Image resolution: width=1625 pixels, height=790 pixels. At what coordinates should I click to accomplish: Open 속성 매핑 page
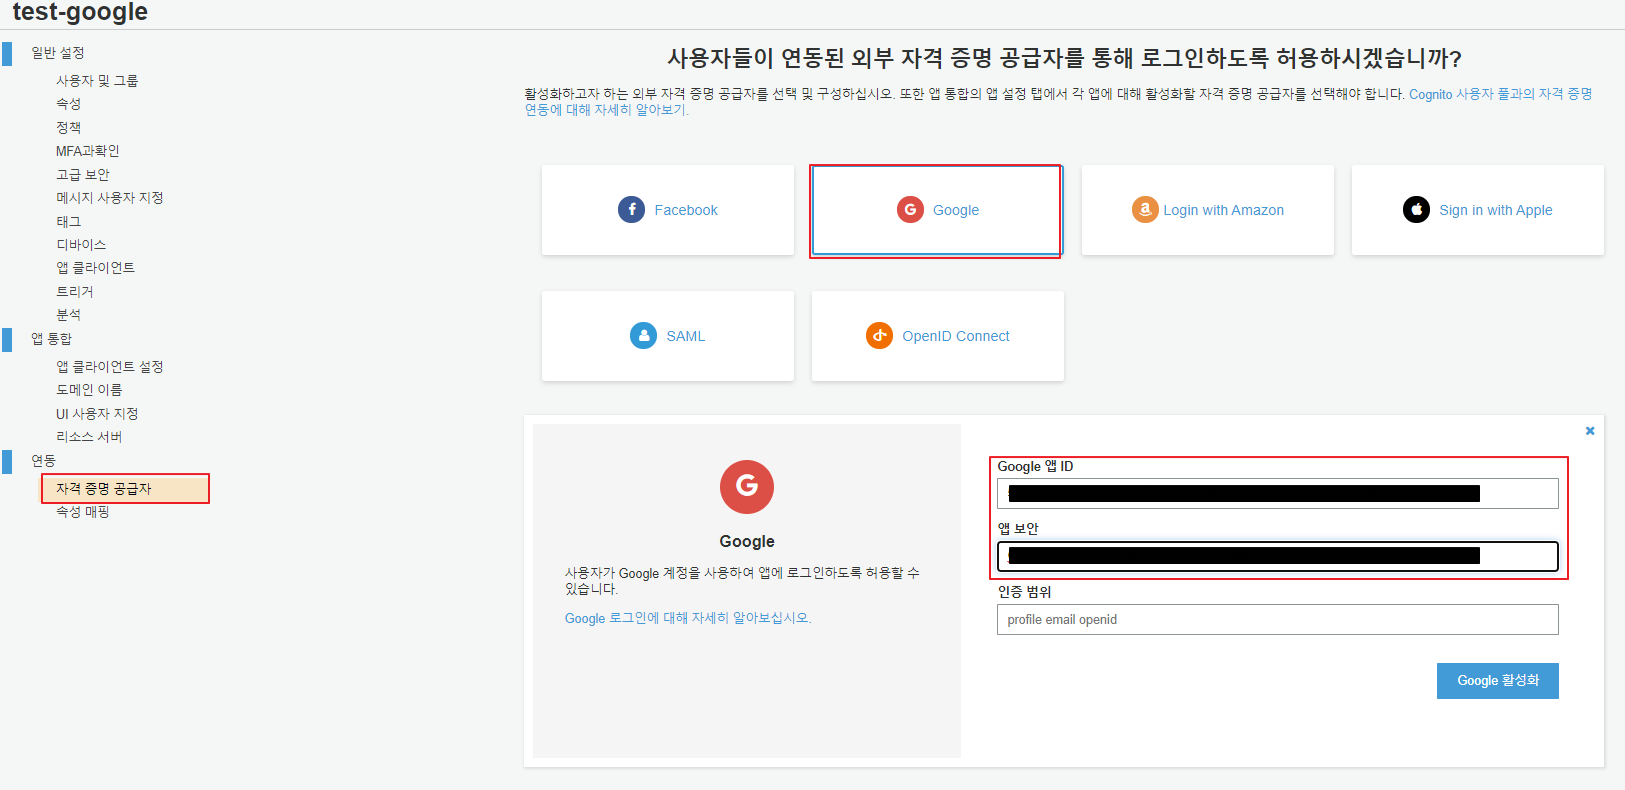point(83,512)
